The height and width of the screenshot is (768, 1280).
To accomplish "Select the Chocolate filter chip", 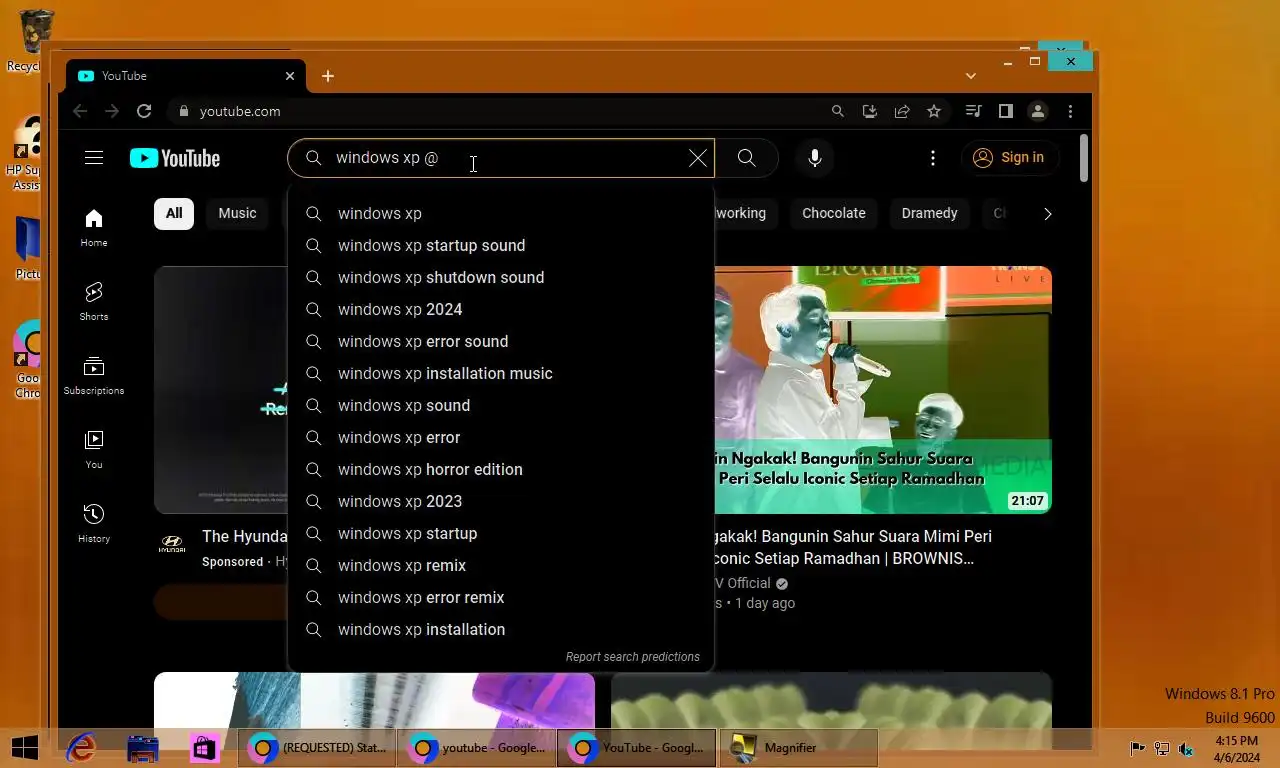I will (833, 213).
